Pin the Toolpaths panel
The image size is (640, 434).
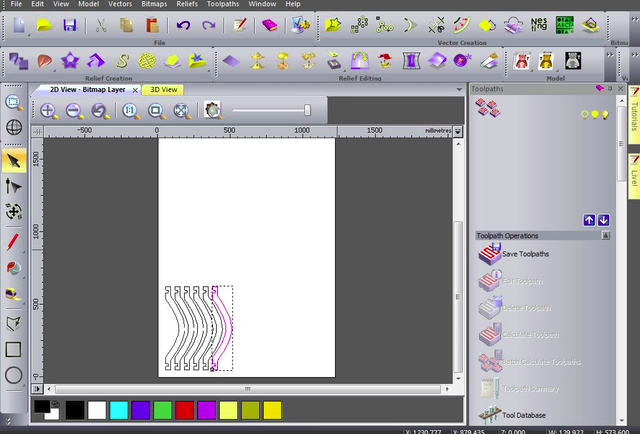[611, 88]
